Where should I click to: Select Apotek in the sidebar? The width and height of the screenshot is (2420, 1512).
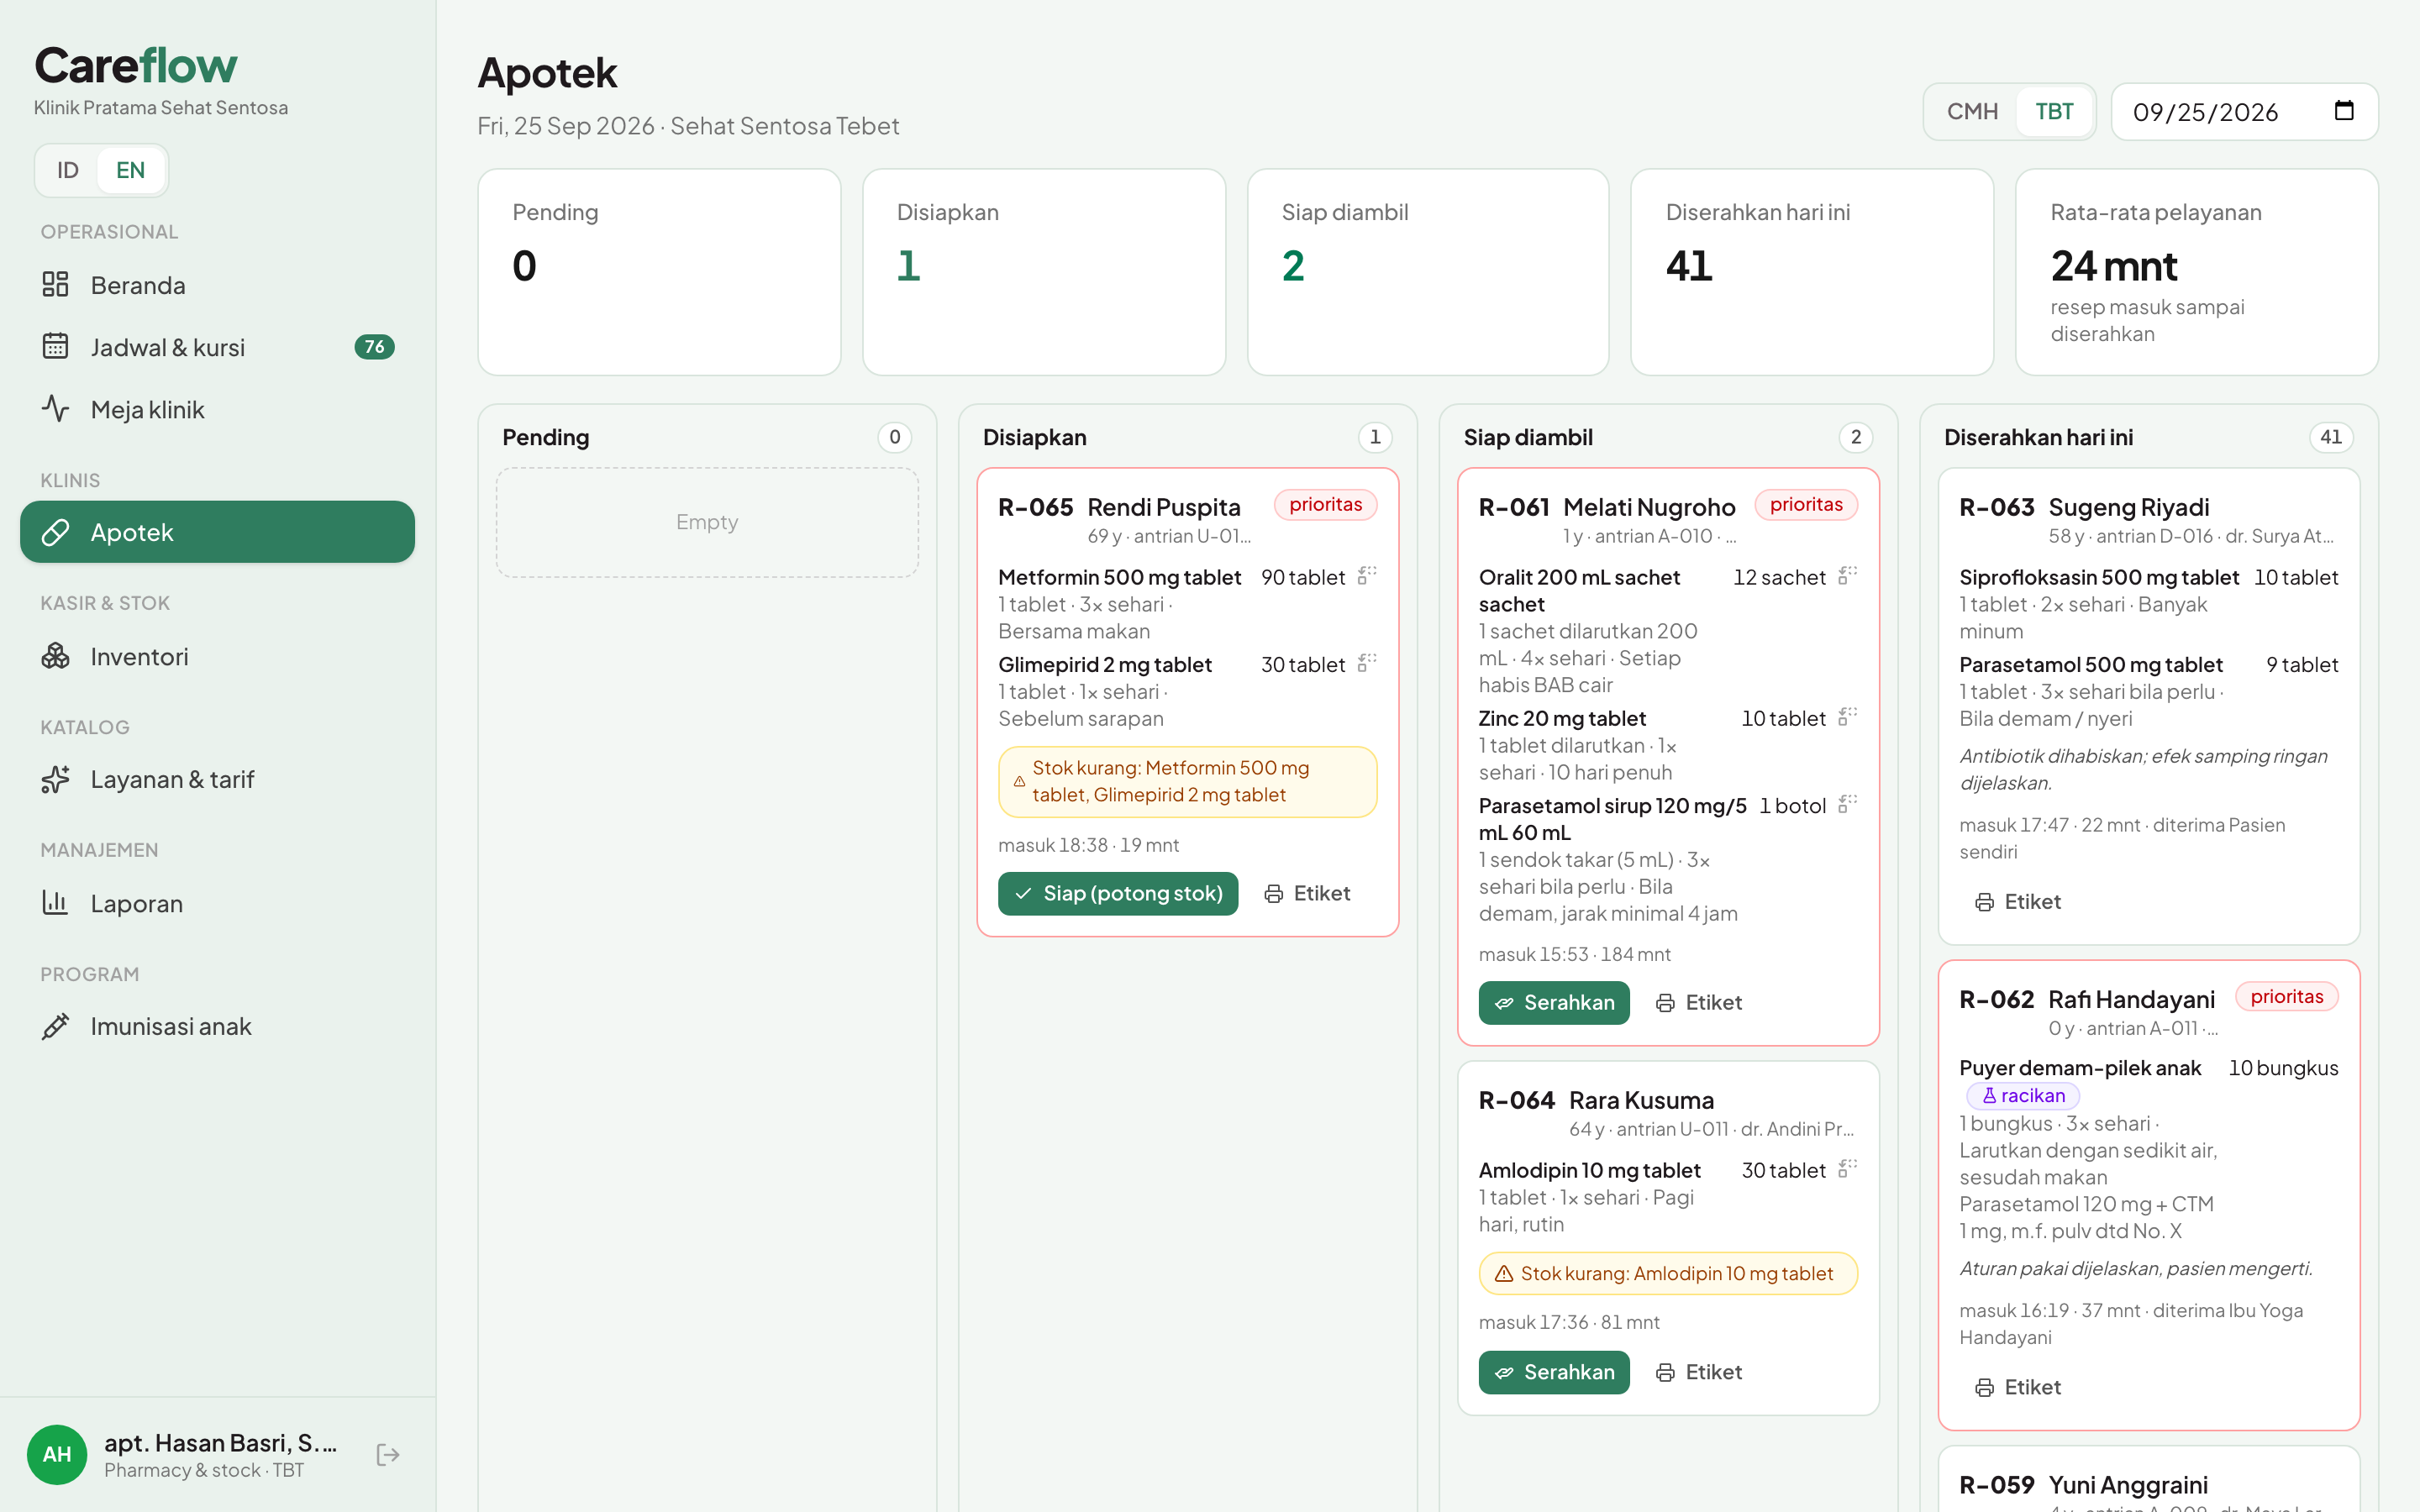click(x=217, y=532)
